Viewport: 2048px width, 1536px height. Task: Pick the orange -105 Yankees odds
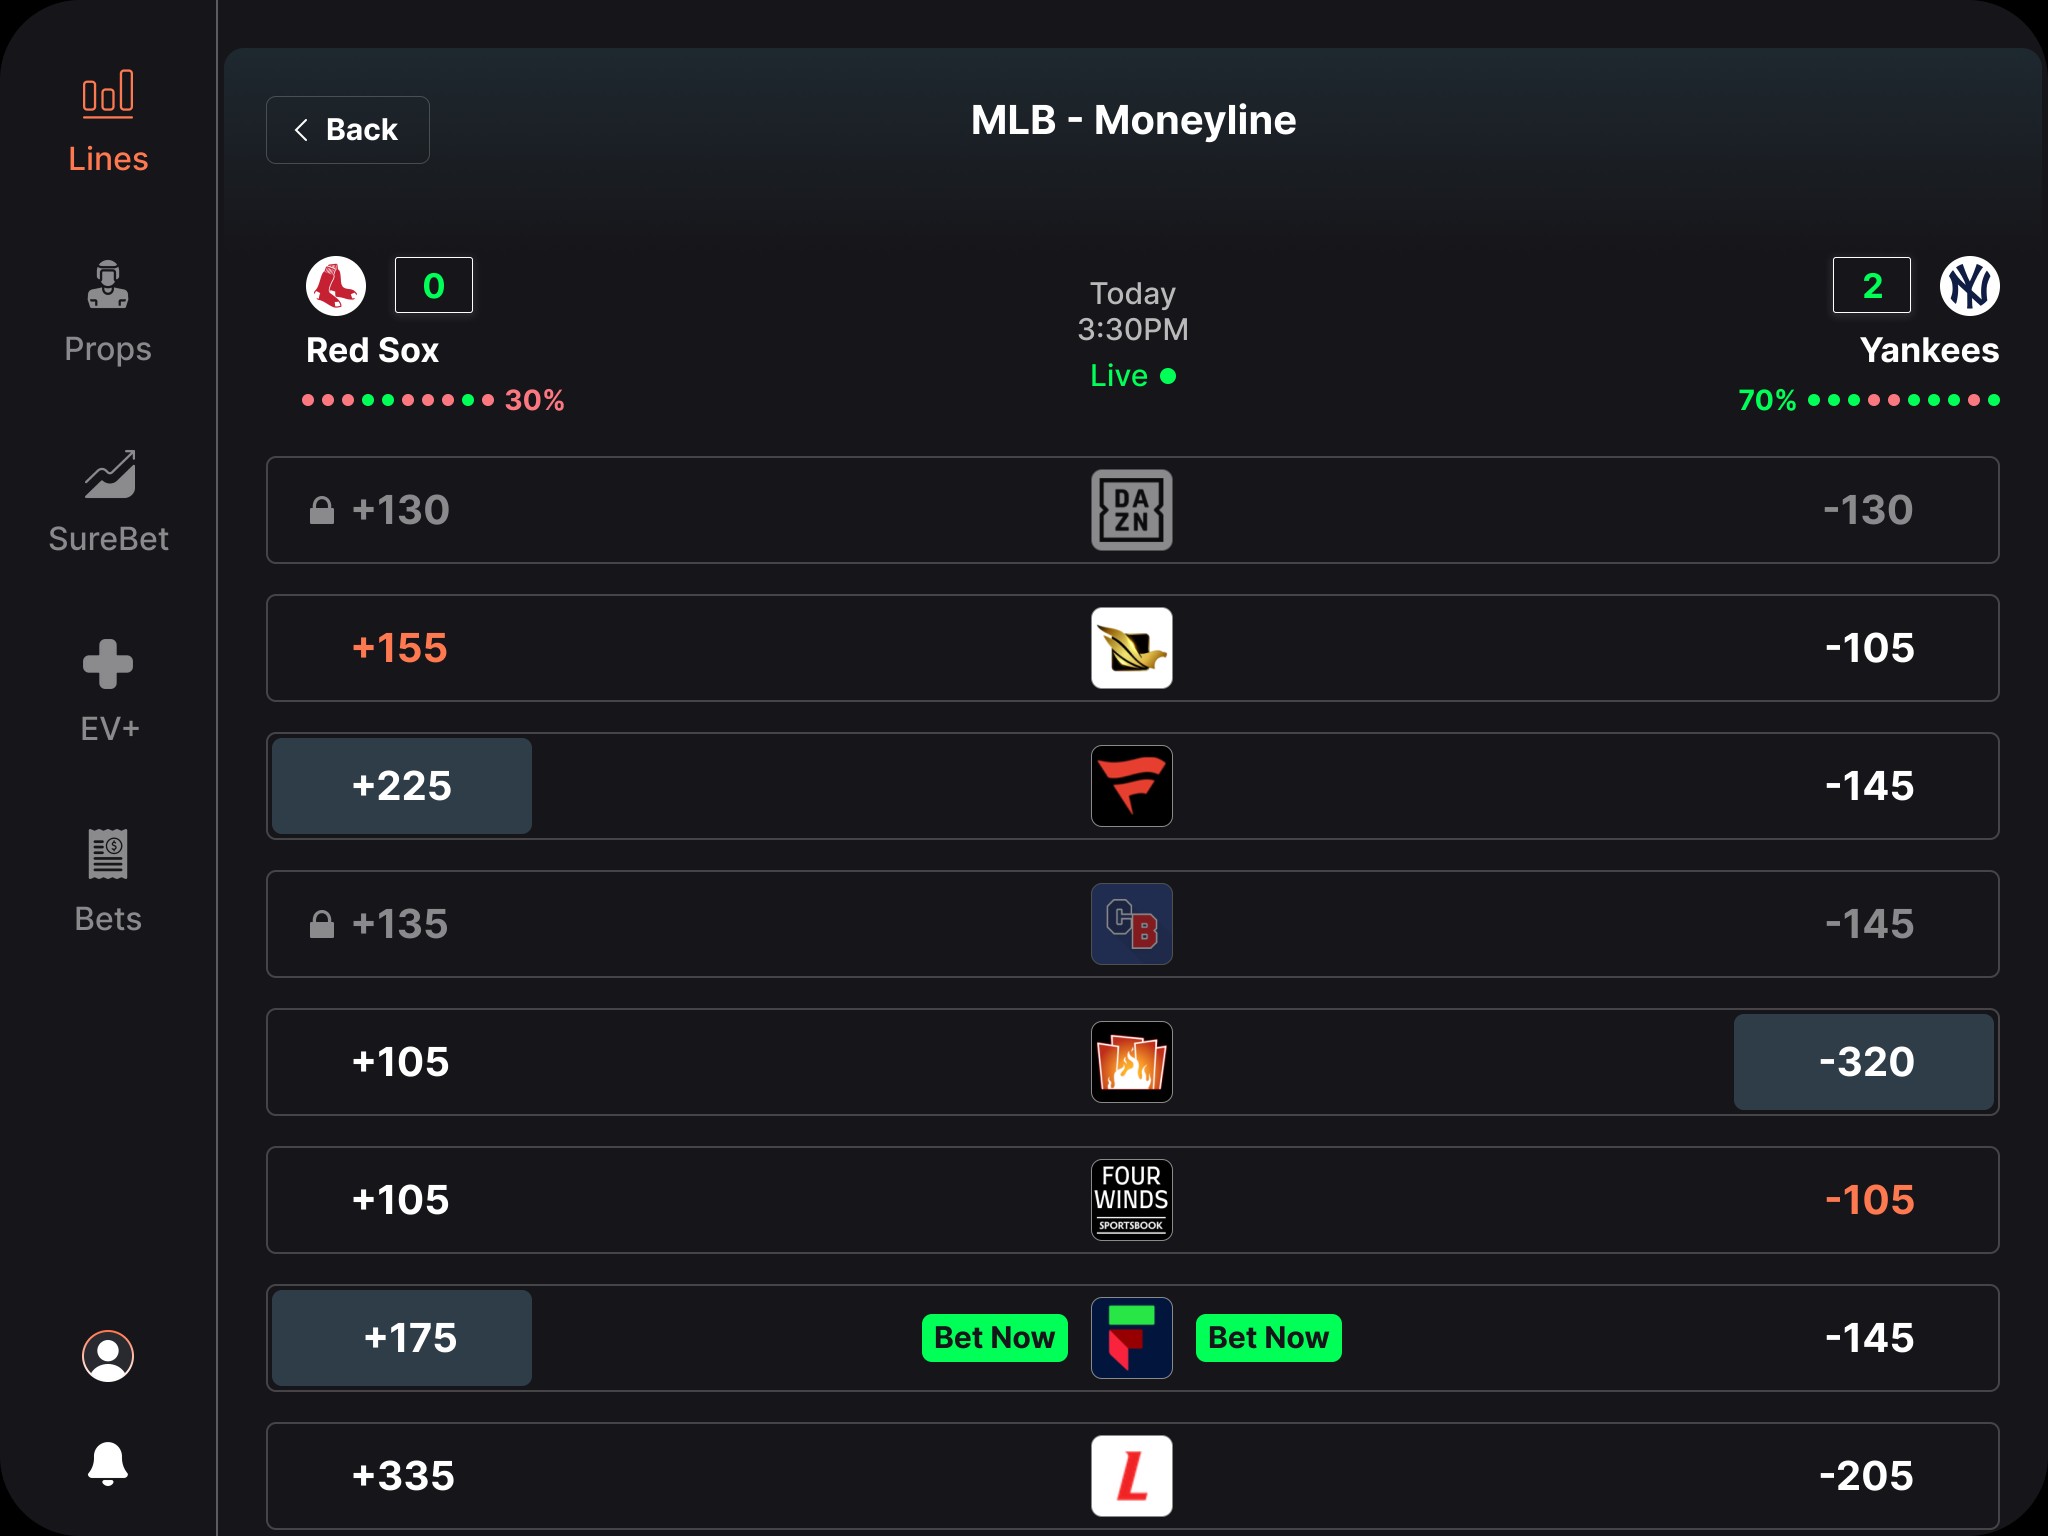[1868, 1200]
